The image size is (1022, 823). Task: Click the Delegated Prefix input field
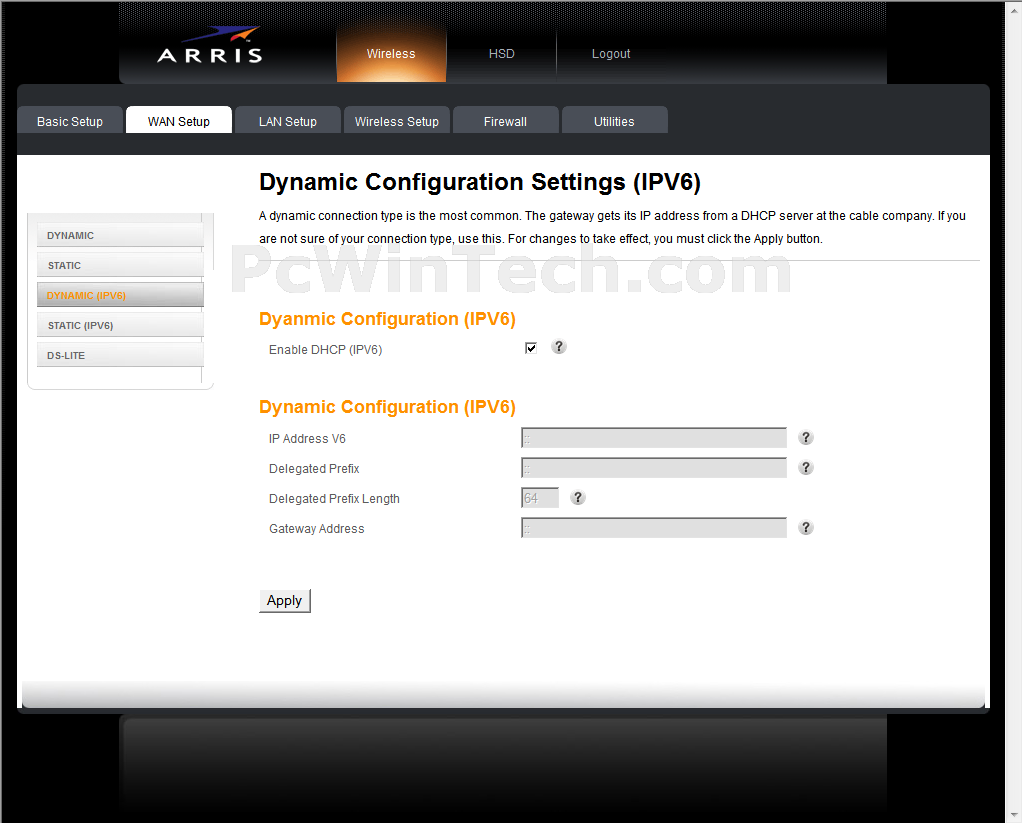[x=654, y=468]
